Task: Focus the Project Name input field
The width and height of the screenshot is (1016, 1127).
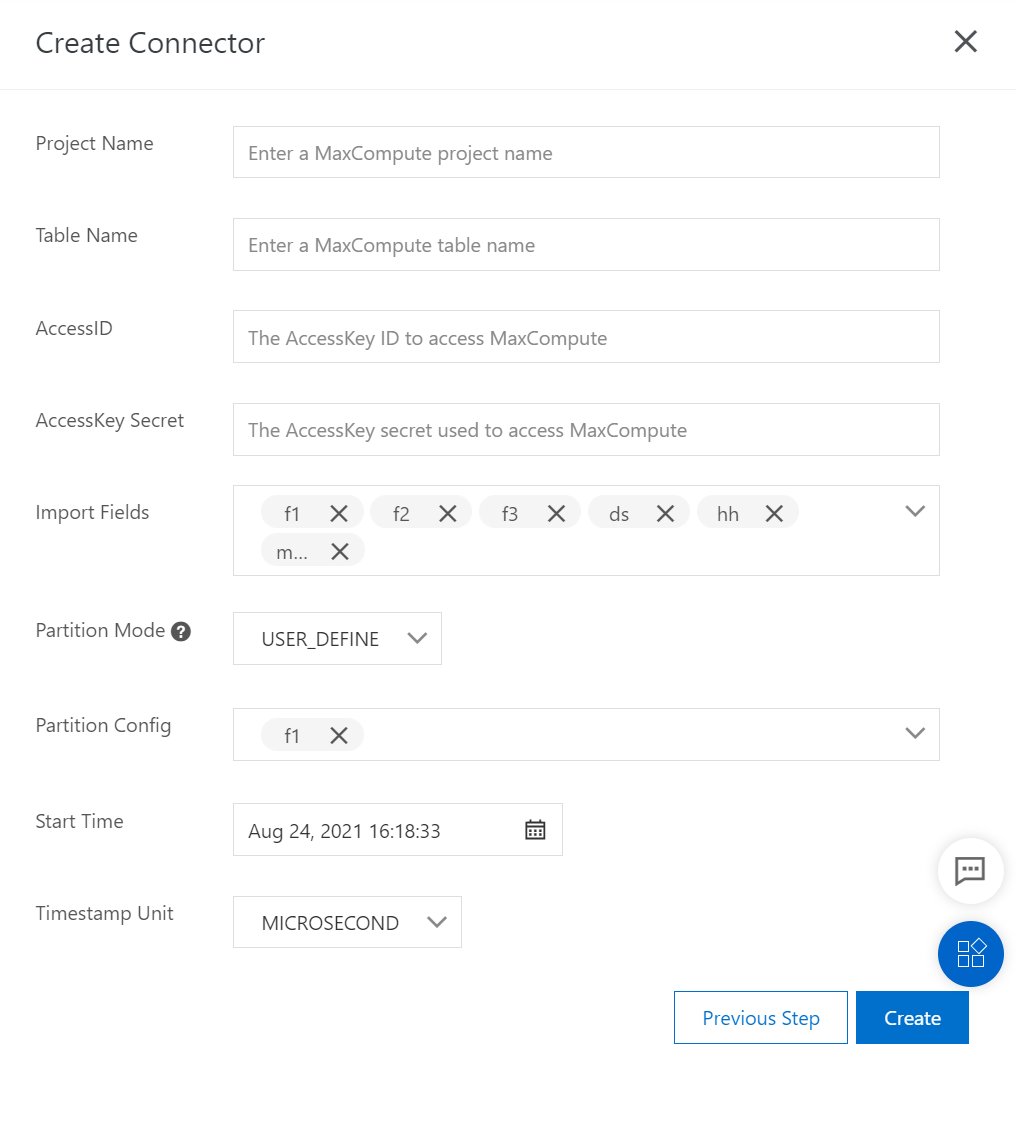Action: click(586, 153)
